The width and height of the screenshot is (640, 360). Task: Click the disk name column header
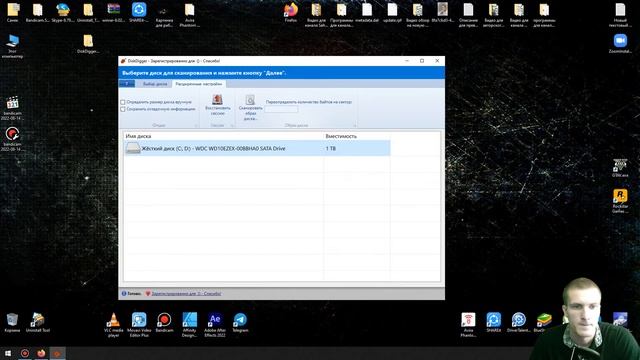click(223, 136)
